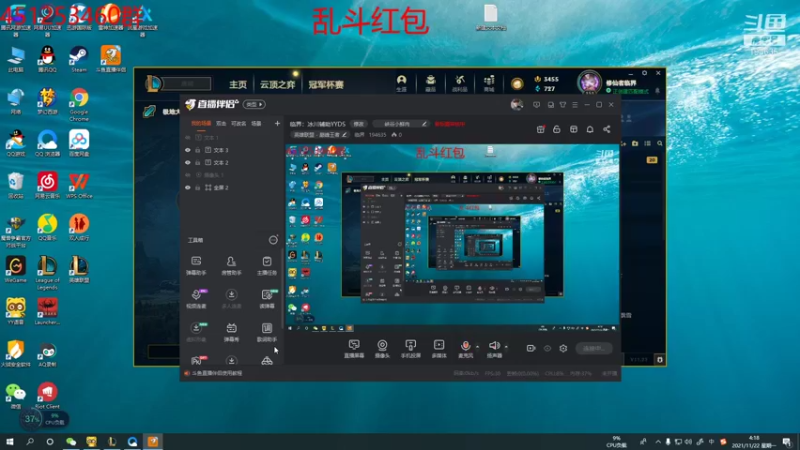Toggle lock on 全屏 2 layer
Image resolution: width=800 pixels, height=450 pixels.
tap(198, 188)
